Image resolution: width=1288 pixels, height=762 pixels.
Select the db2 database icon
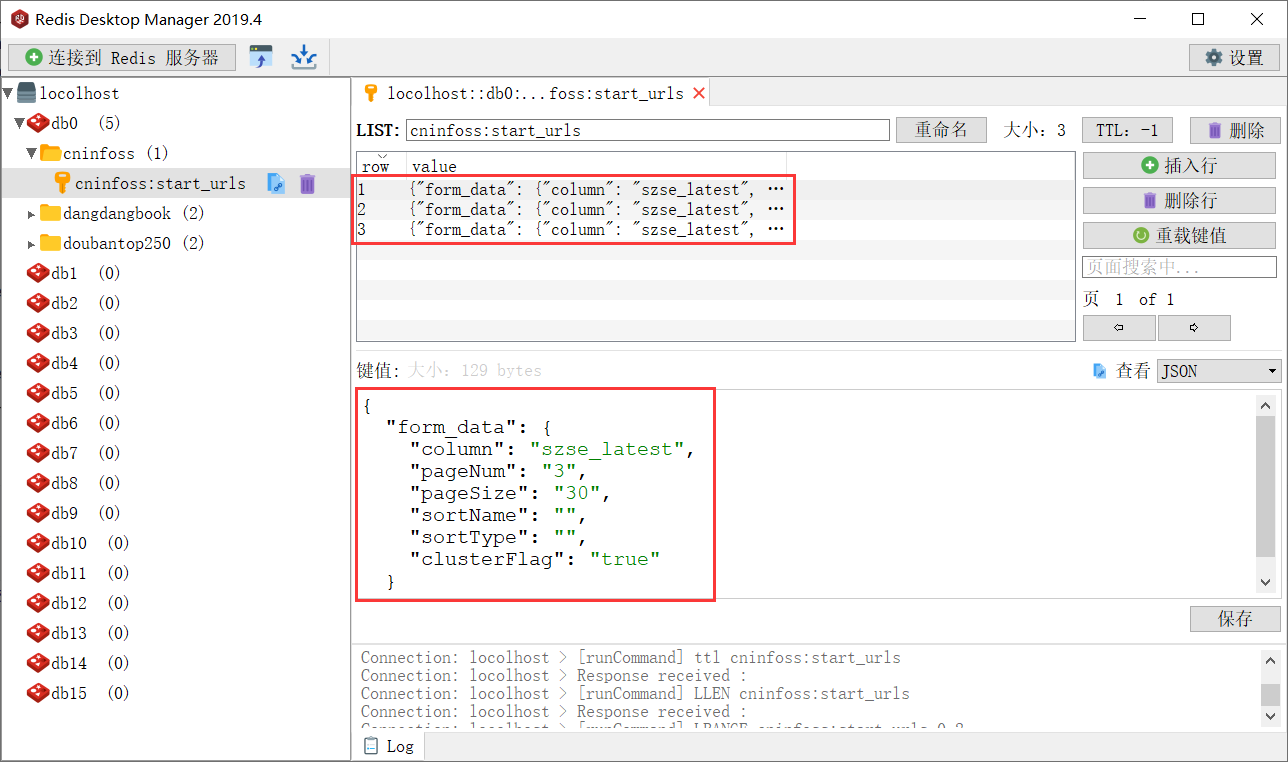click(x=38, y=303)
